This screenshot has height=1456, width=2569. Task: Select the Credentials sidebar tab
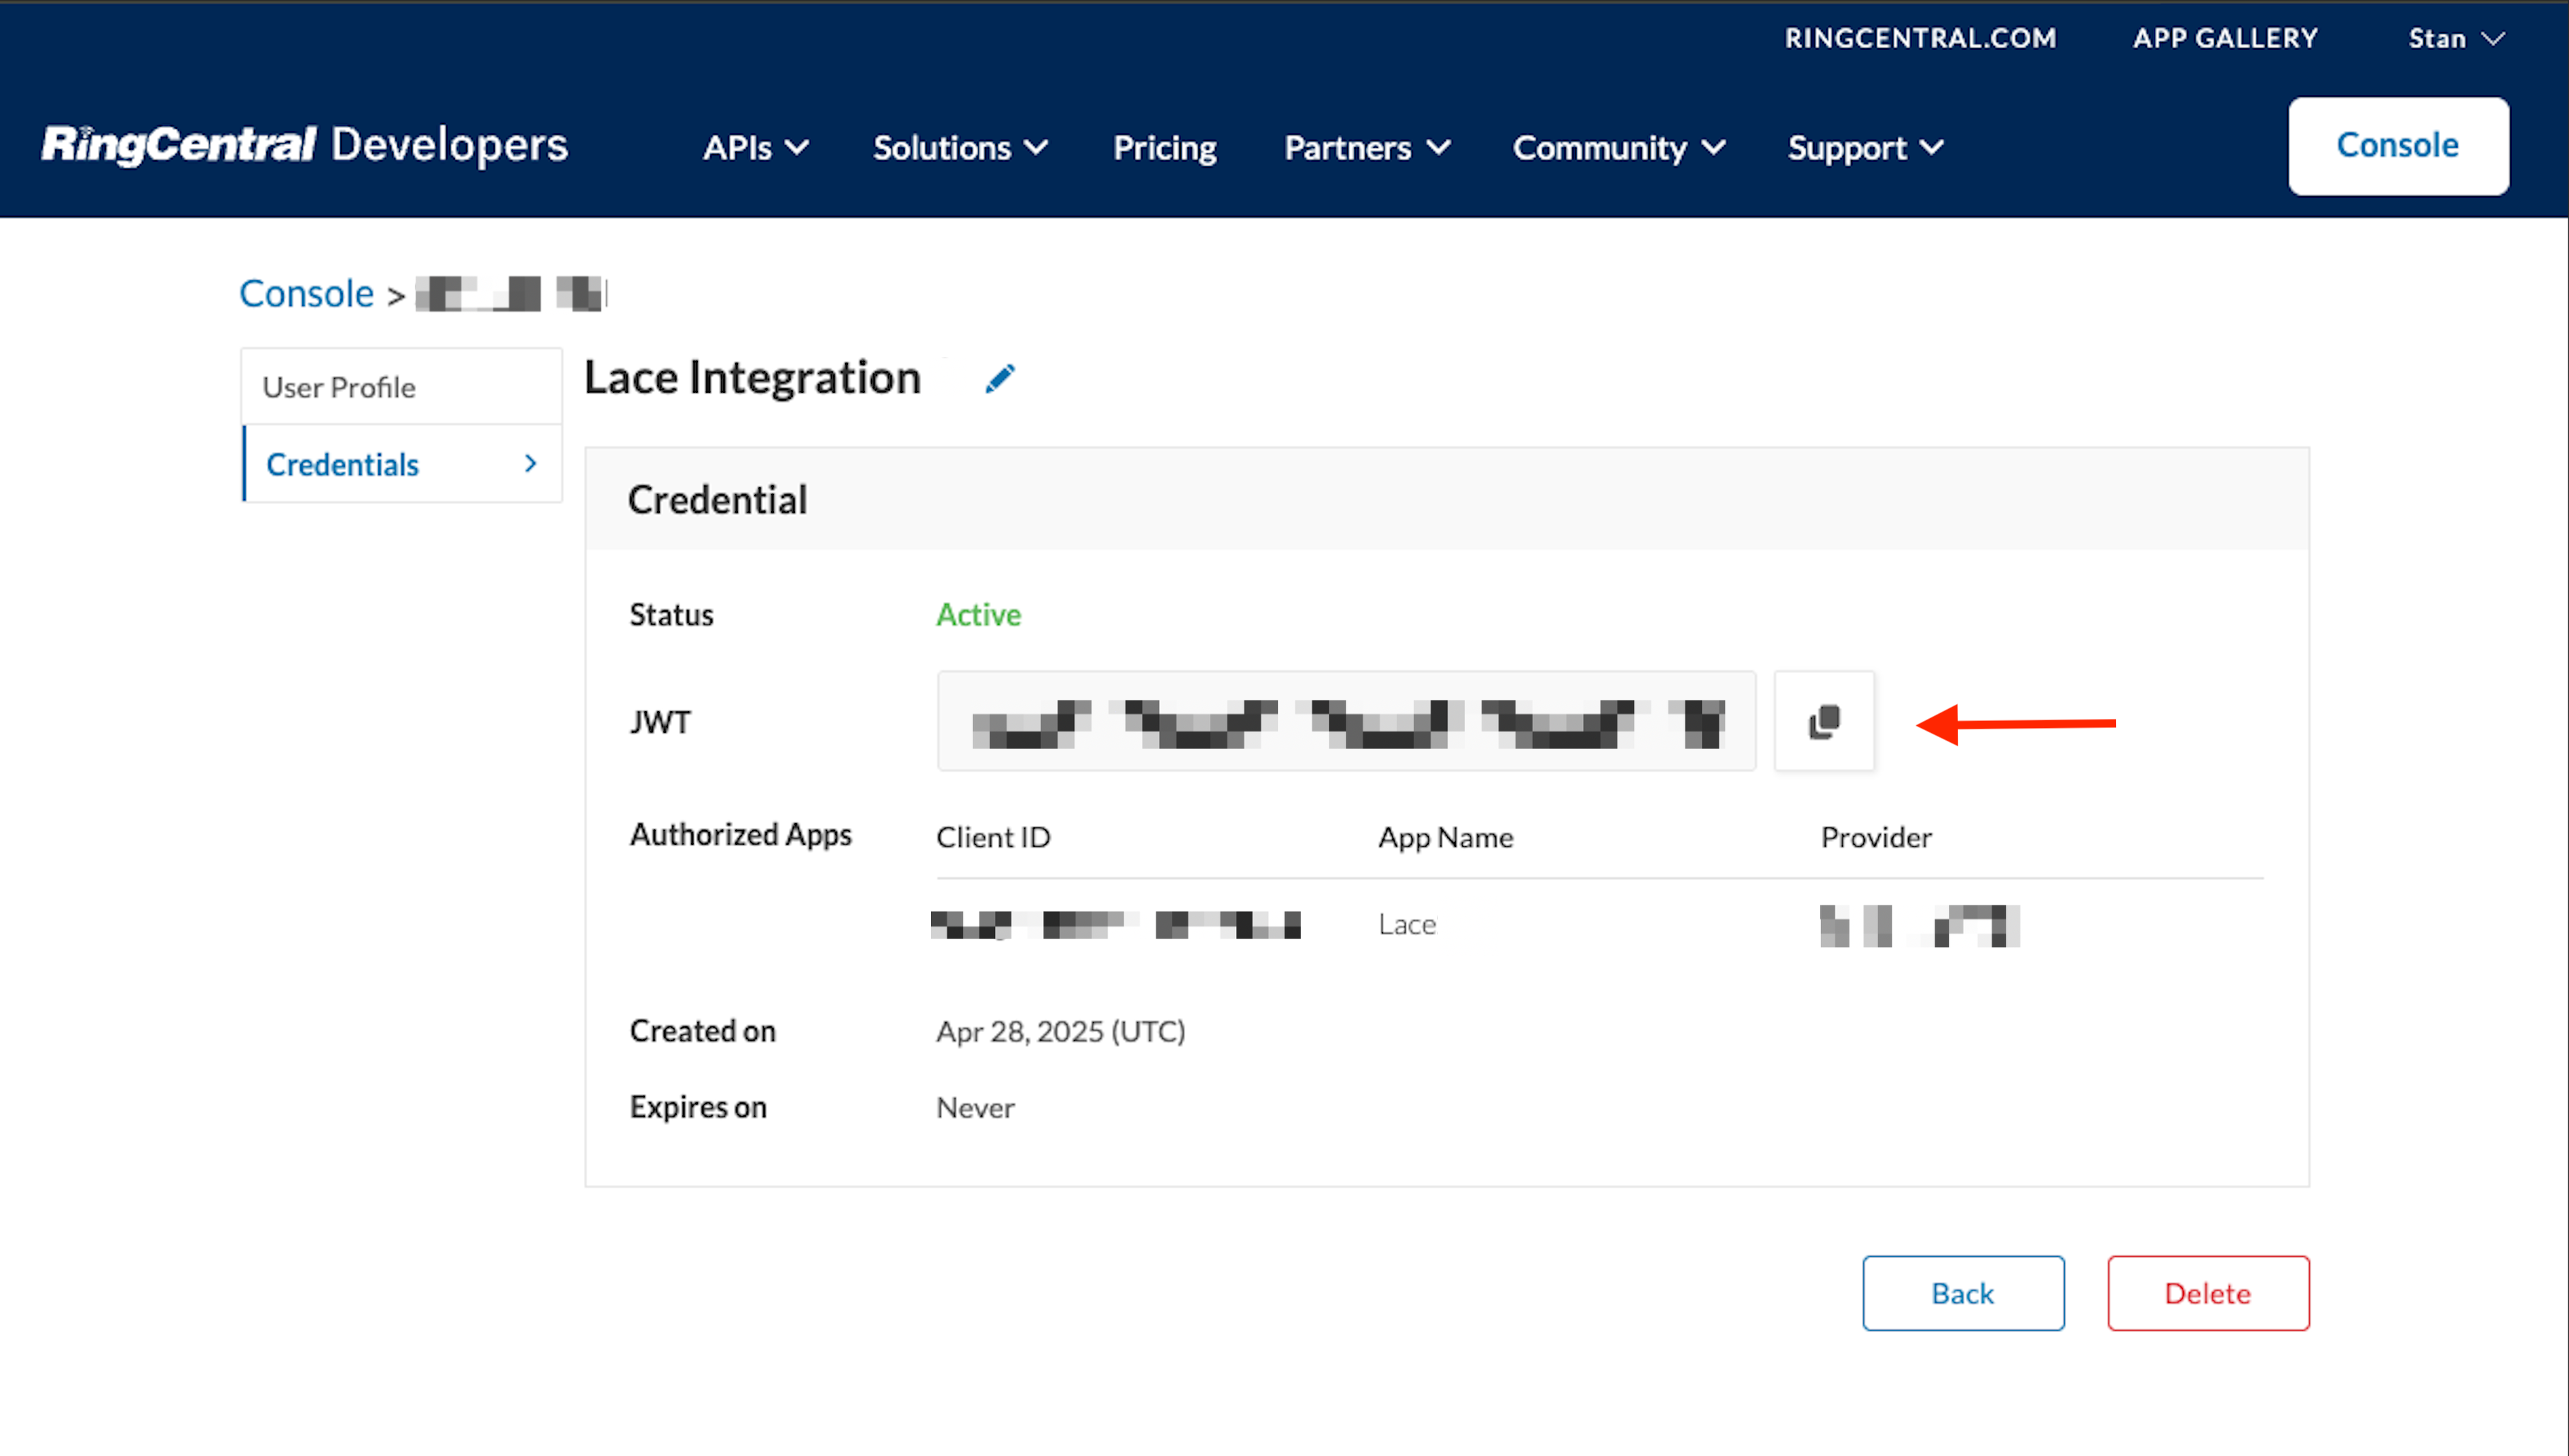pyautogui.click(x=402, y=464)
